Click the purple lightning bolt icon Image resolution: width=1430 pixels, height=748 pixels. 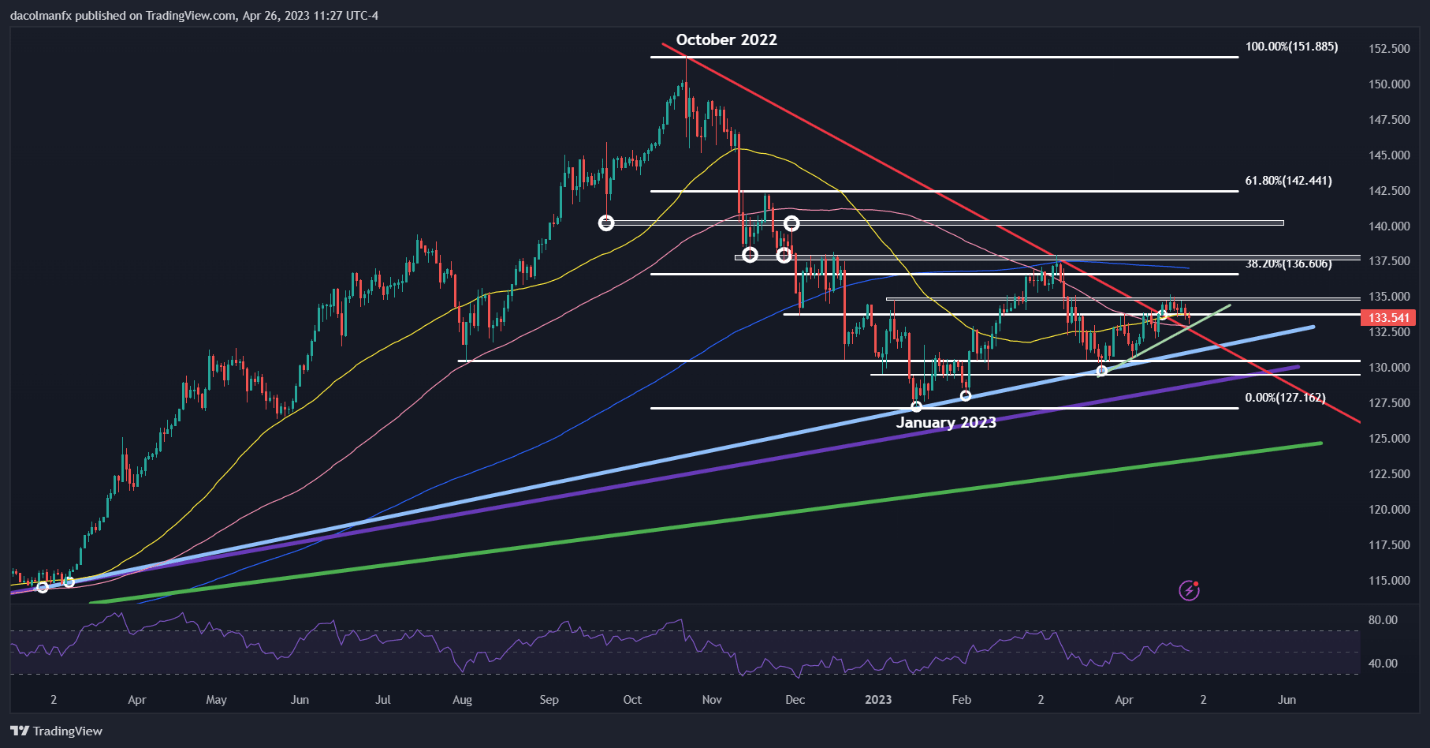1189,591
